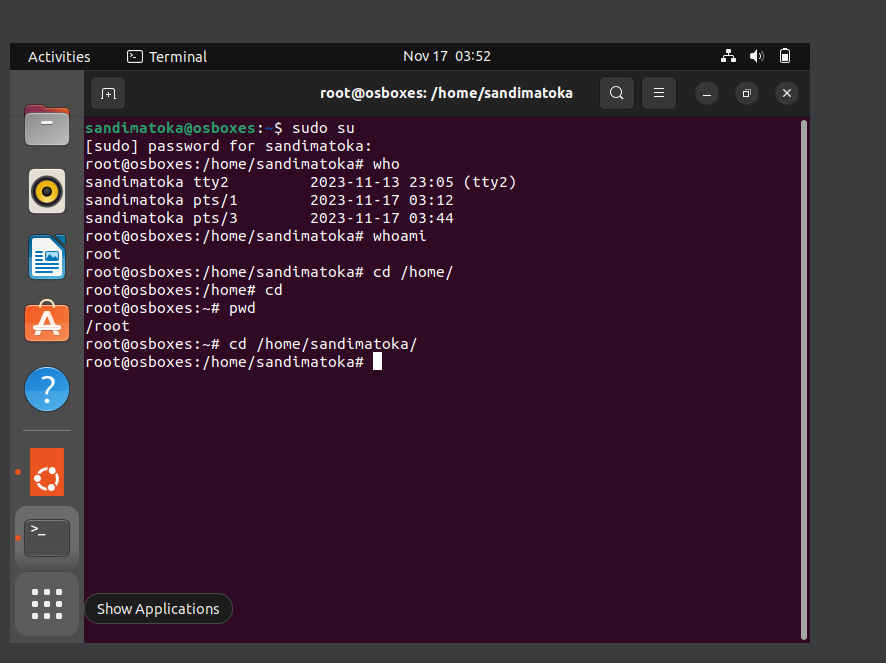Close the terminal window
Image resolution: width=886 pixels, height=663 pixels.
(x=787, y=93)
